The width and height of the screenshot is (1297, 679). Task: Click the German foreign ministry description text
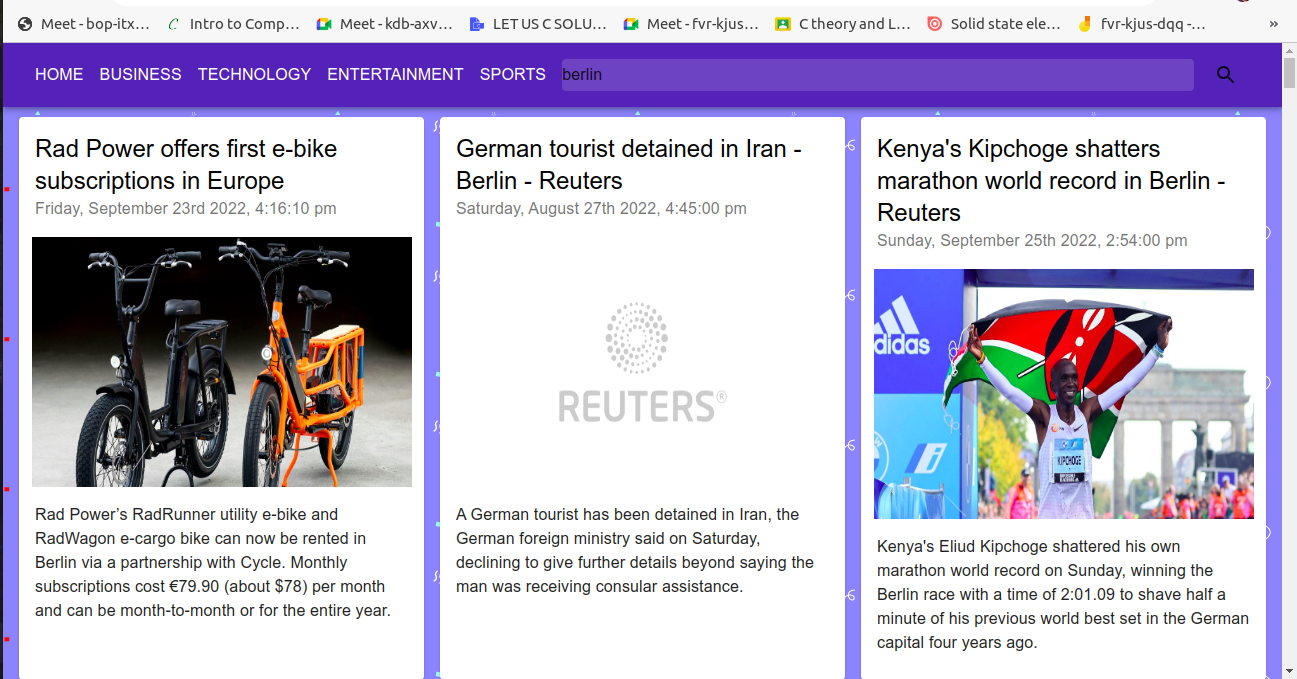click(635, 550)
